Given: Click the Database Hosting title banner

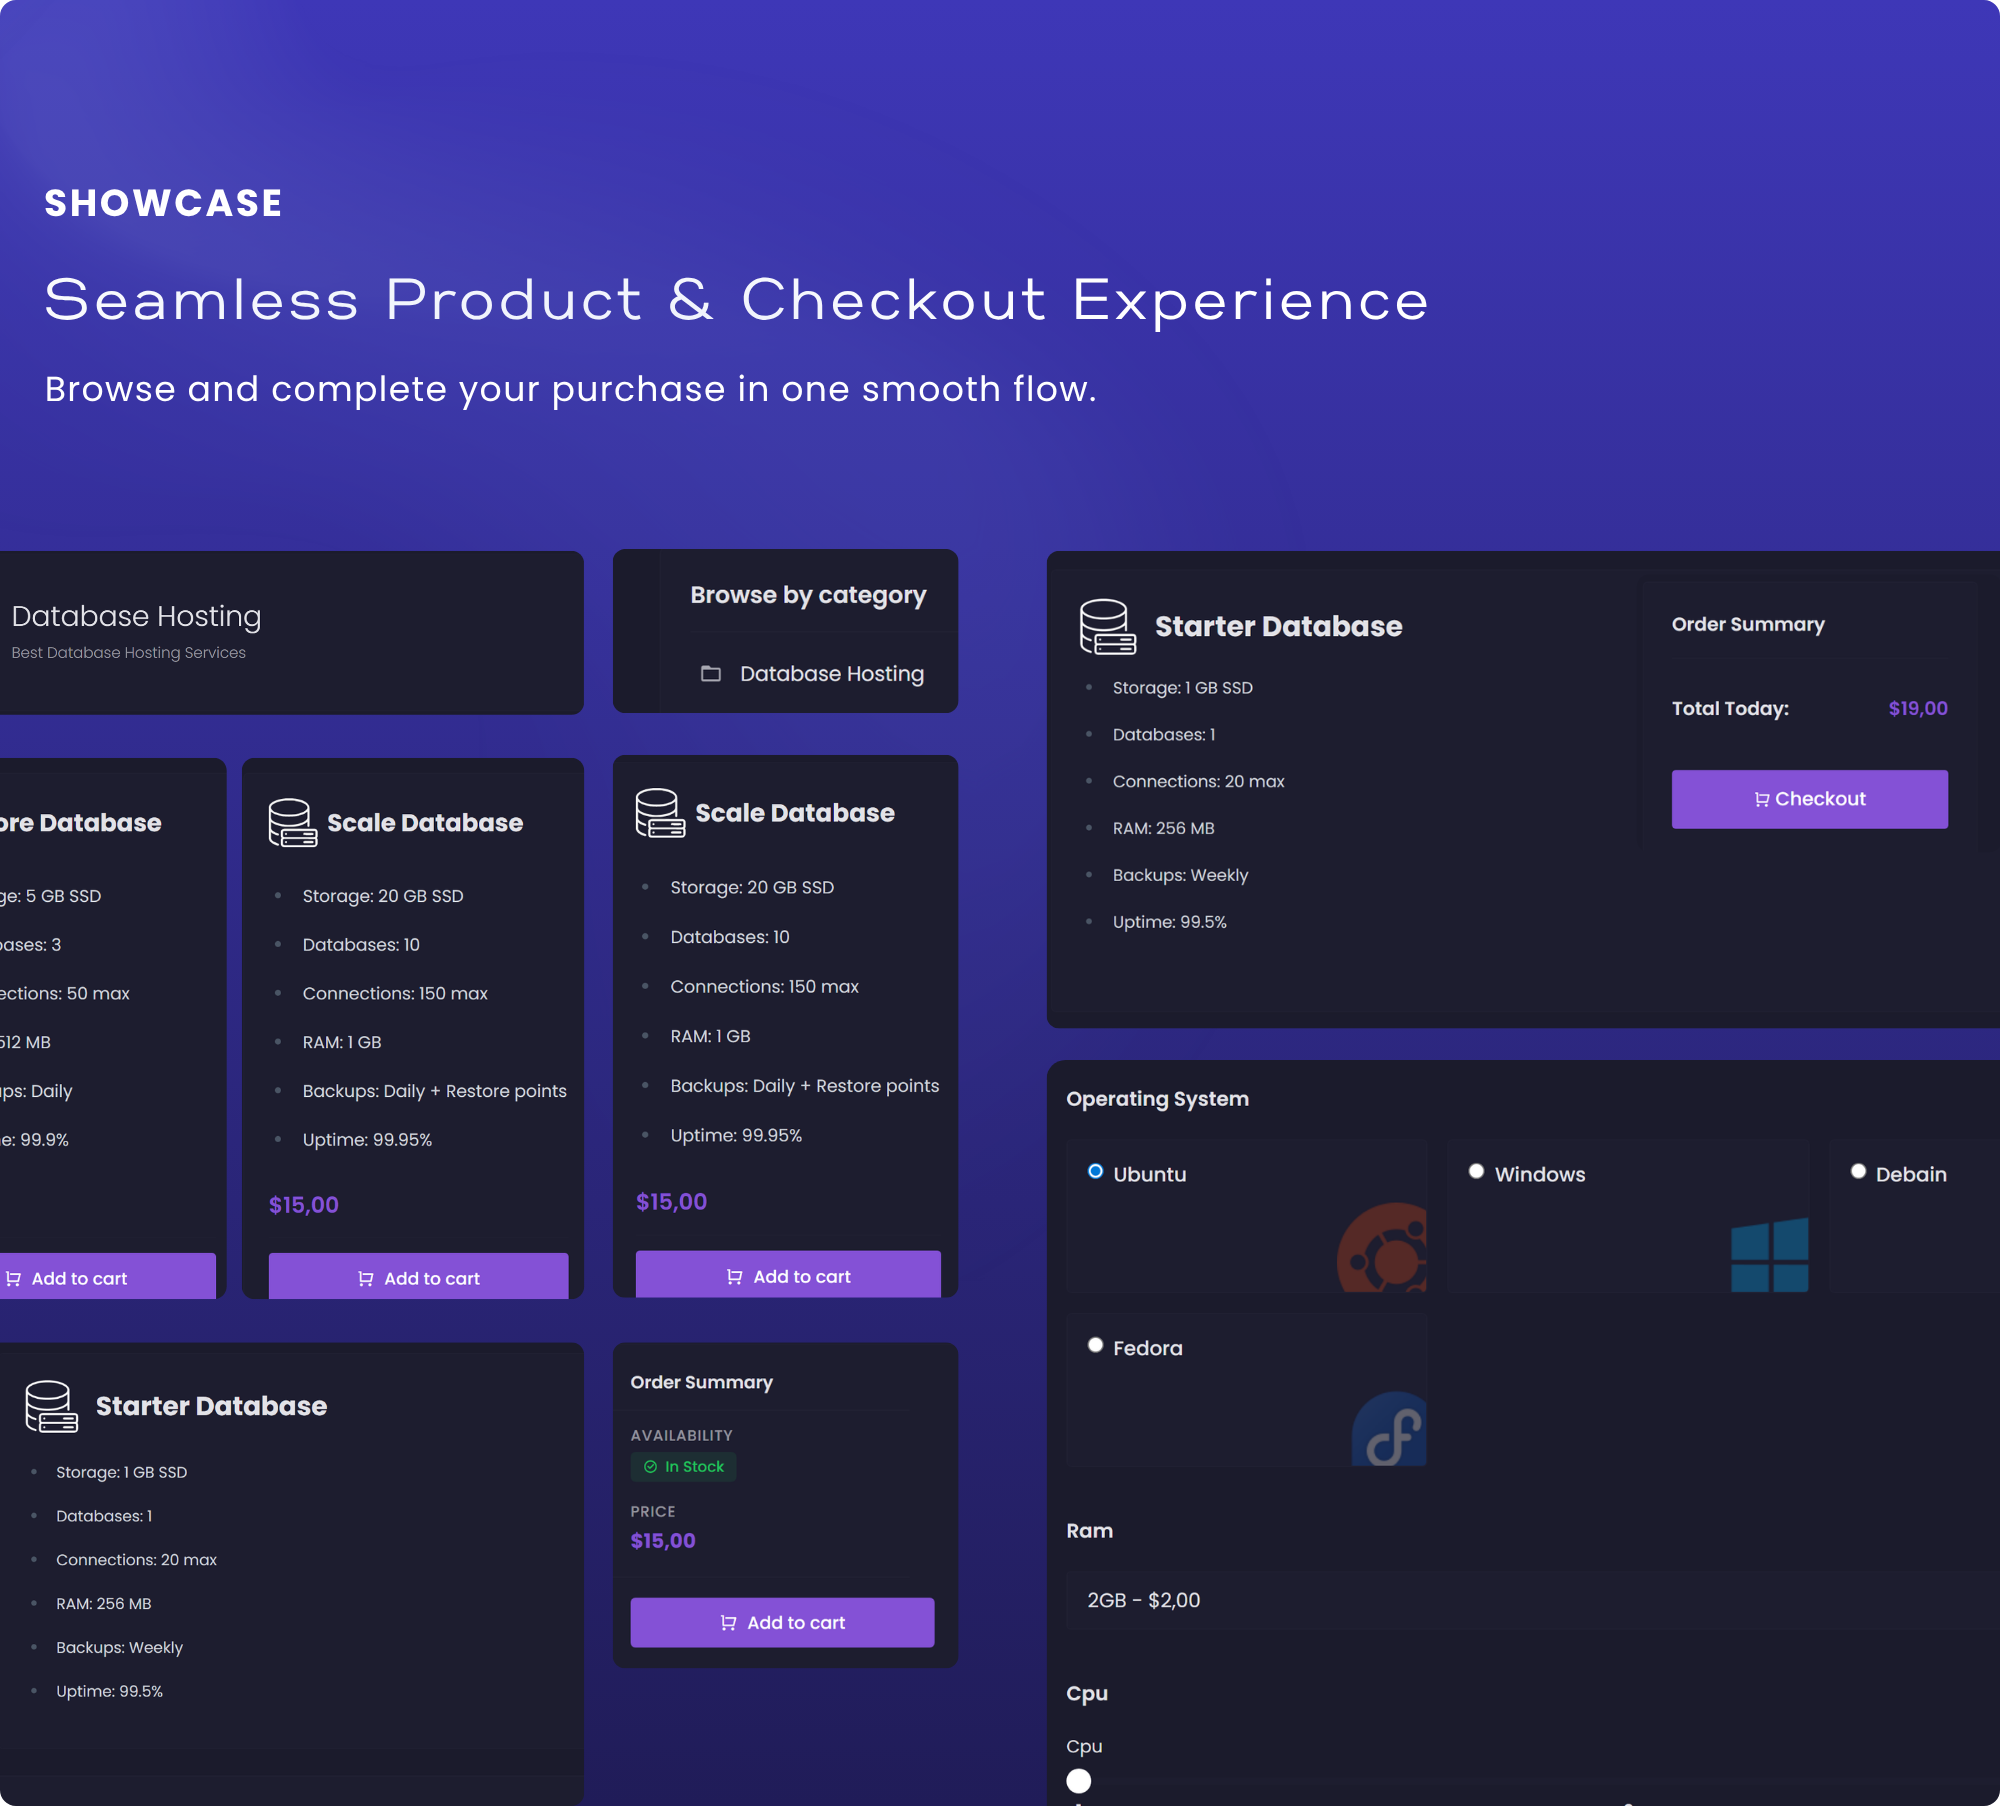Looking at the screenshot, I should (x=137, y=617).
